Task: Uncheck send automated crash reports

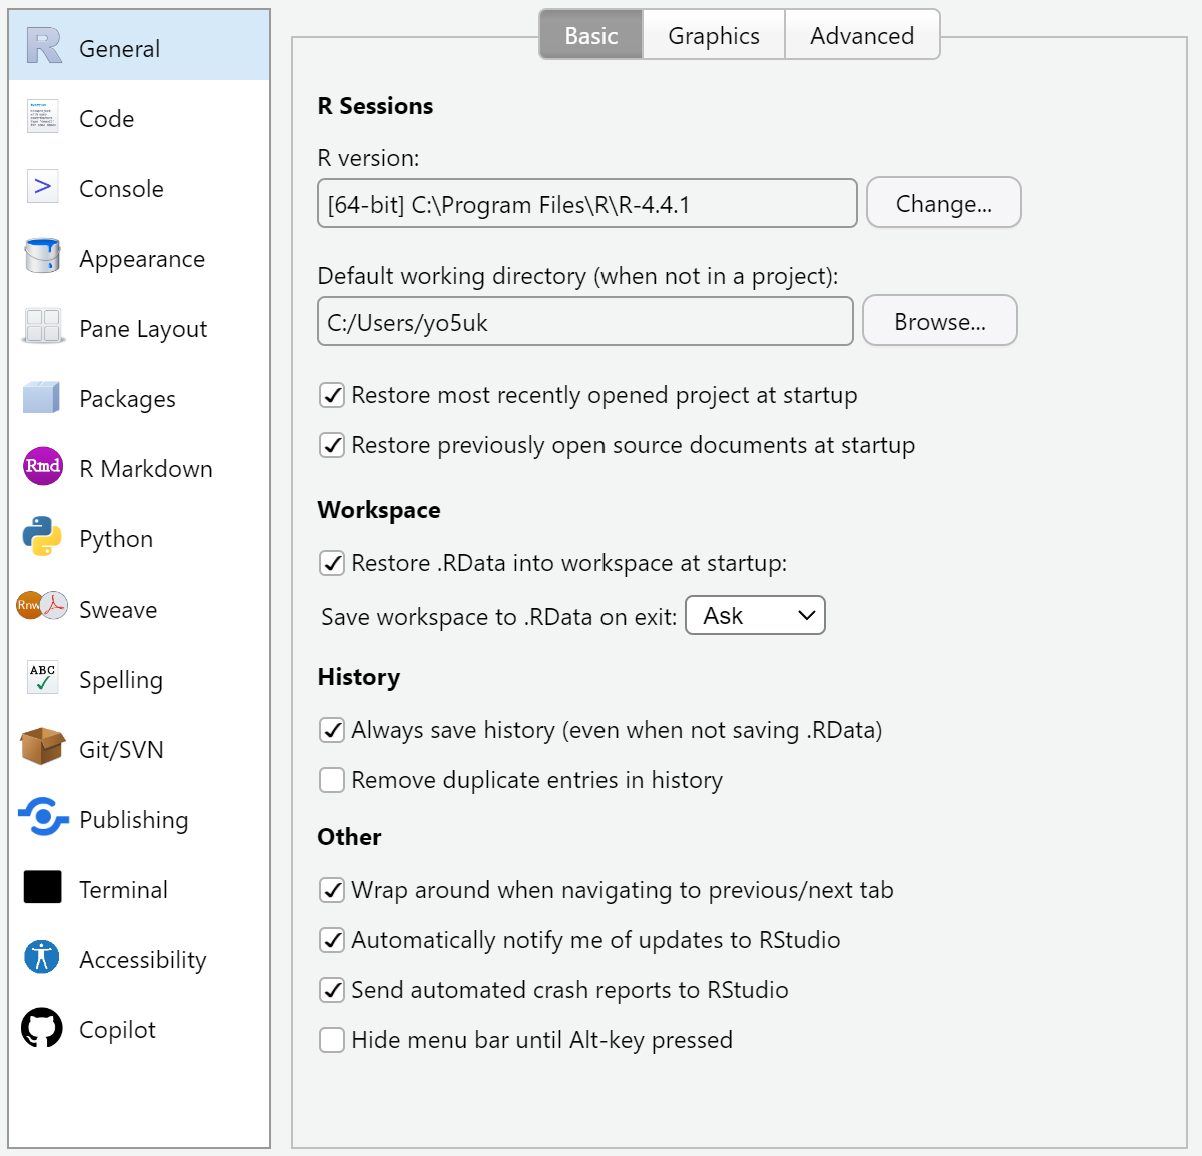Action: click(x=332, y=990)
